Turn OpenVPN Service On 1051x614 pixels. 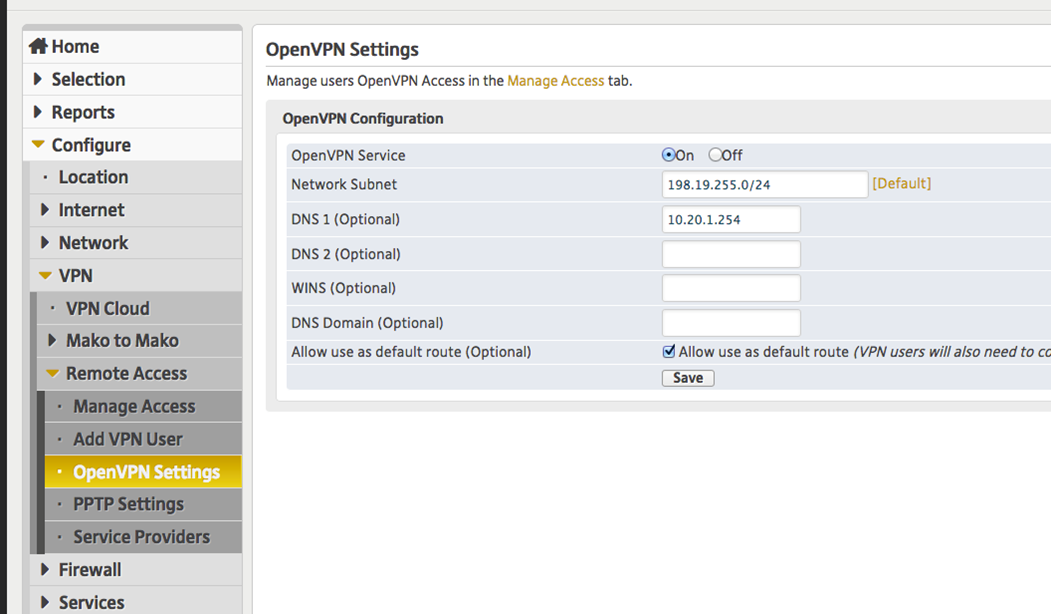(668, 155)
